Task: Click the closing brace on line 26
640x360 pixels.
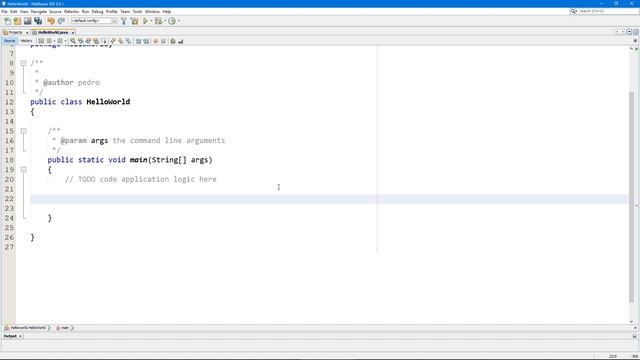Action: click(32, 237)
